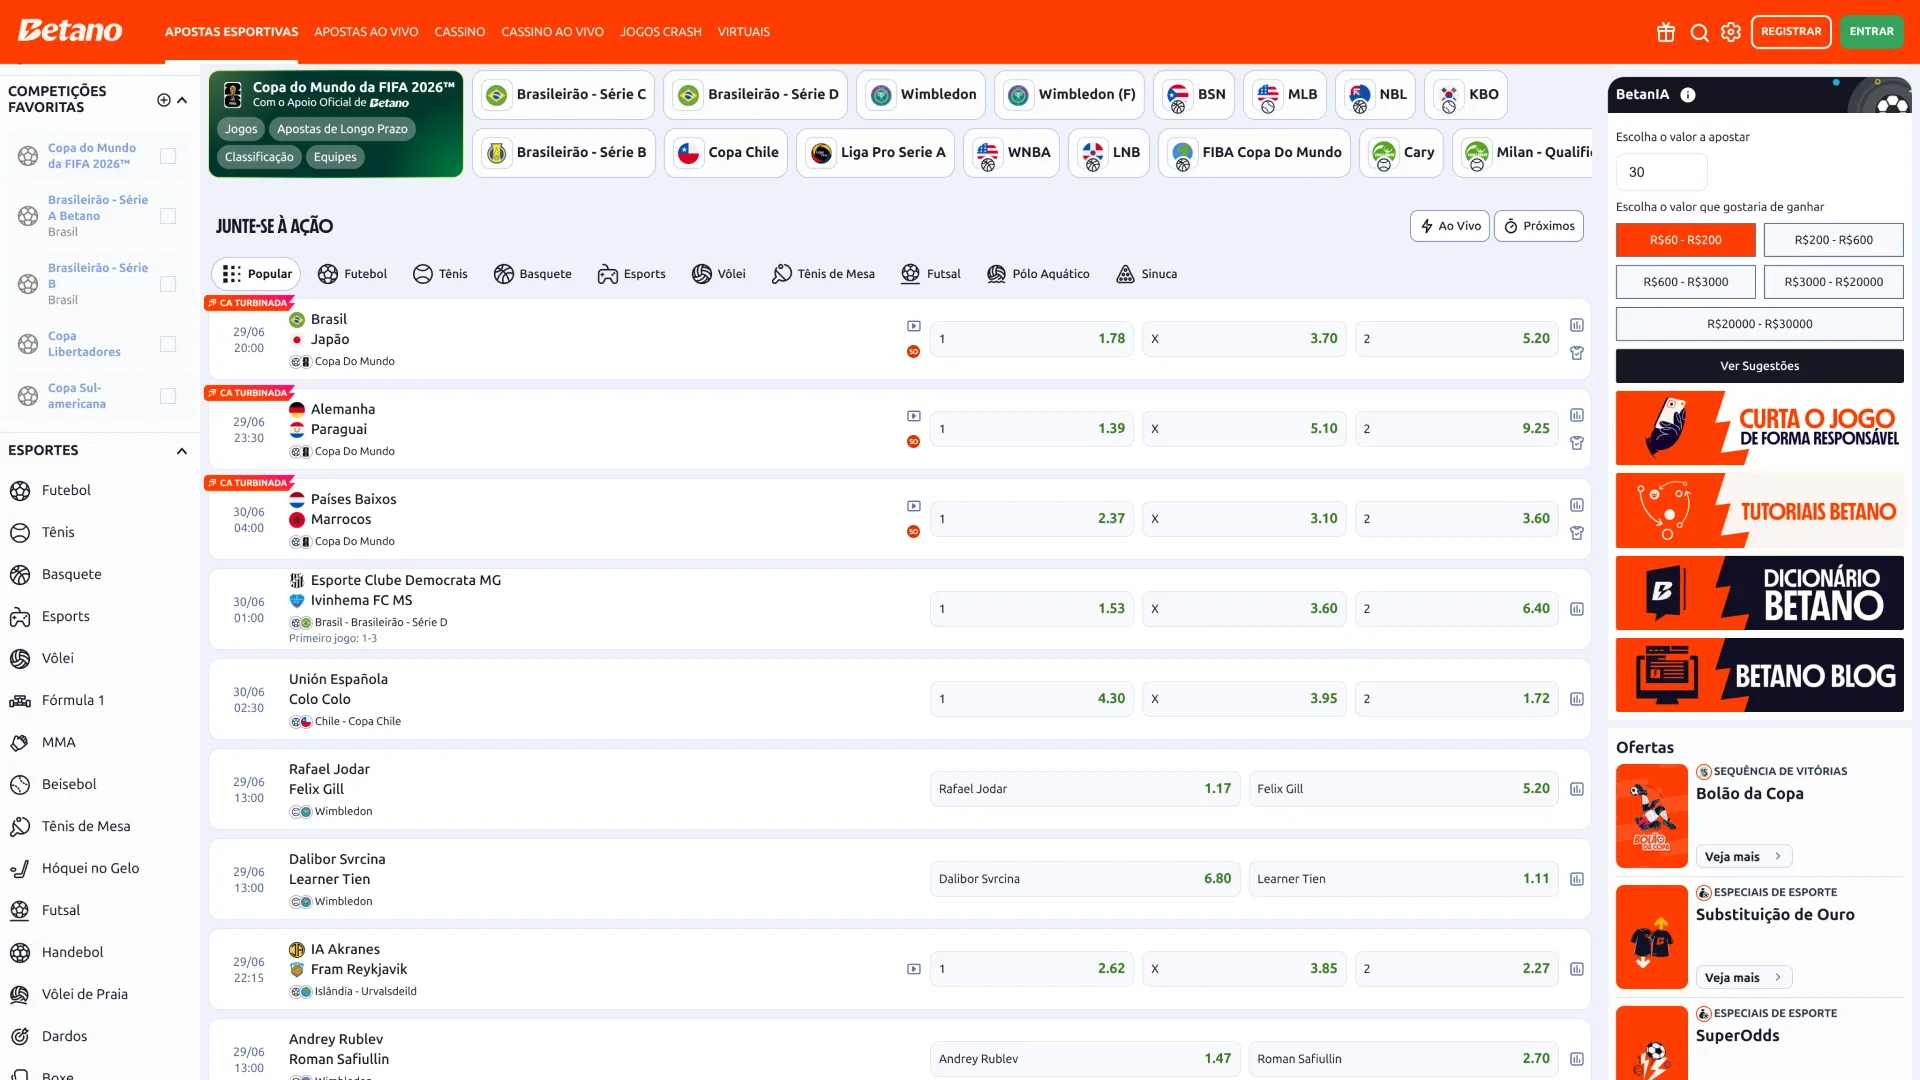
Task: Open stream icon for IA Akranes match
Action: [913, 969]
